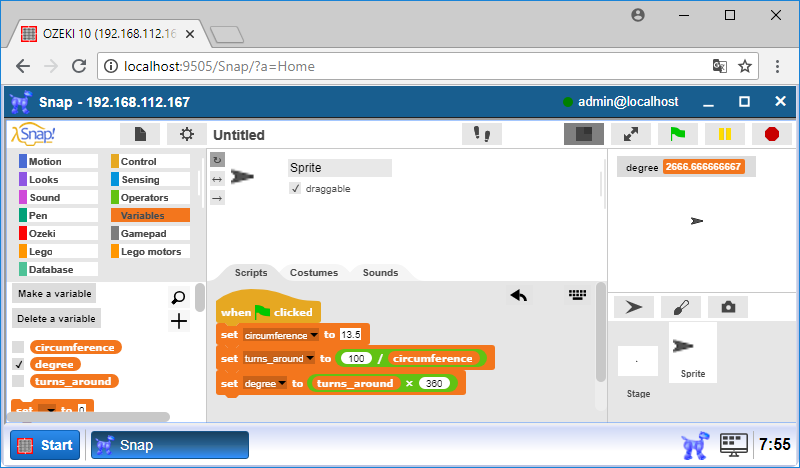Select the Gamepad block category

pyautogui.click(x=150, y=233)
